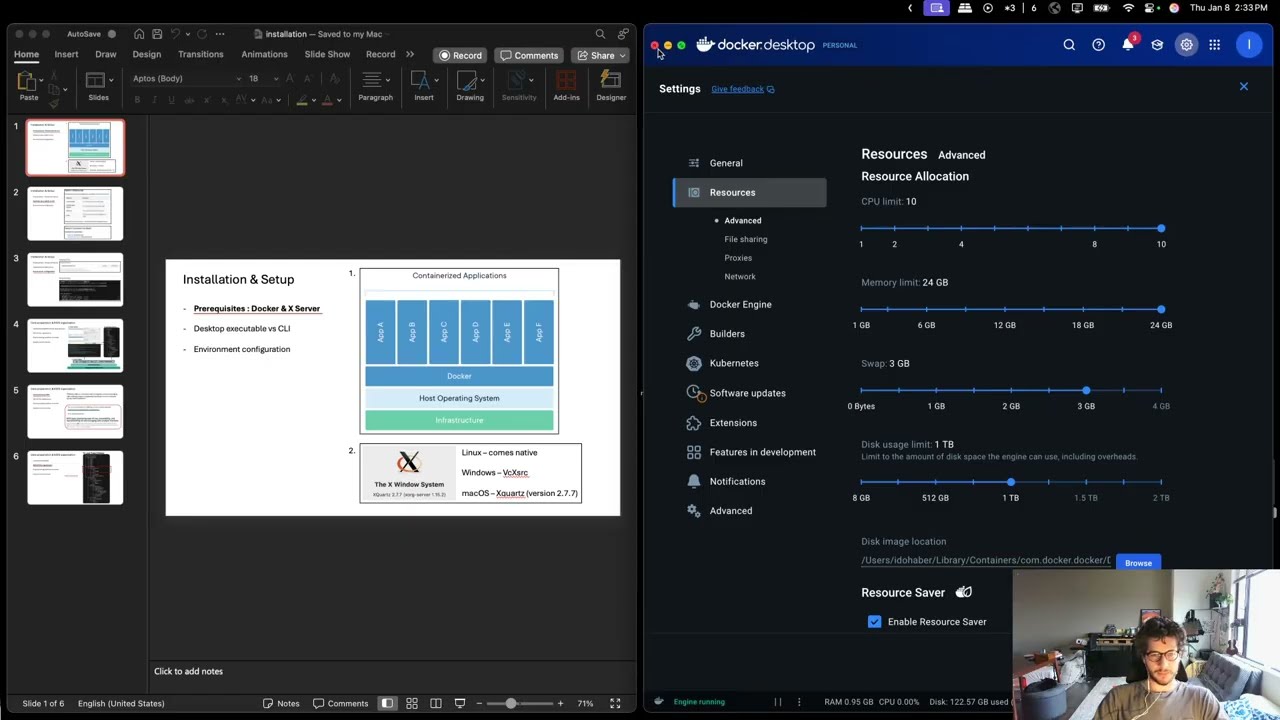Open Docker Desktop search
Viewport: 1280px width, 720px height.
(x=1069, y=45)
